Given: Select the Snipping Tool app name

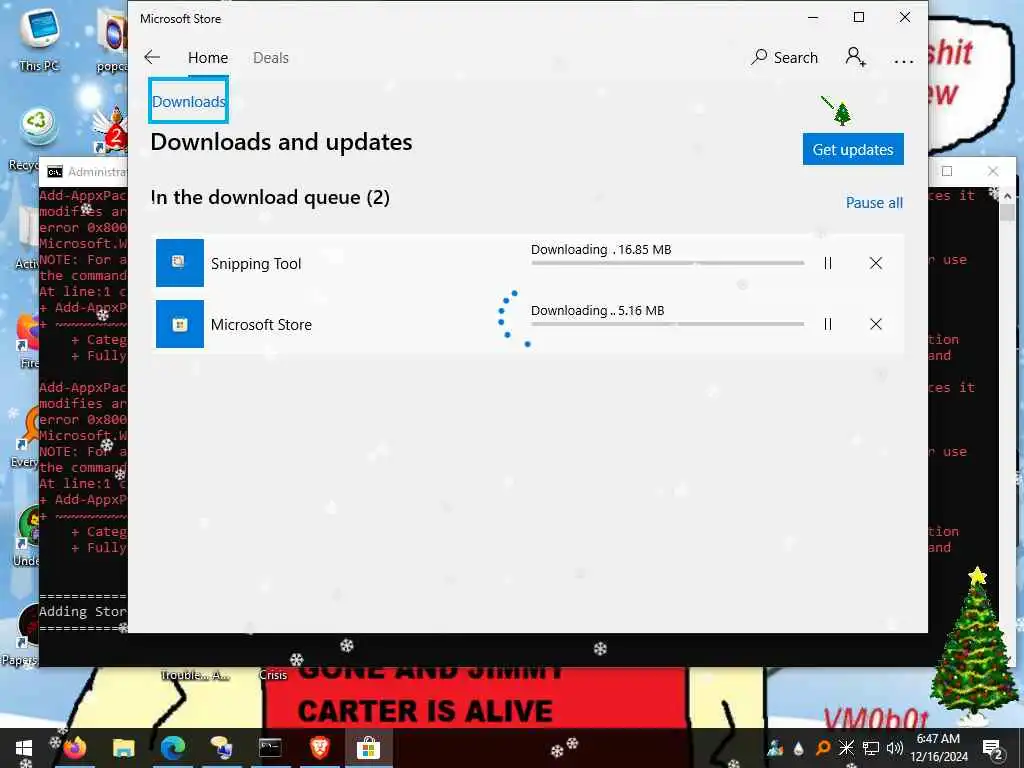Looking at the screenshot, I should 256,264.
